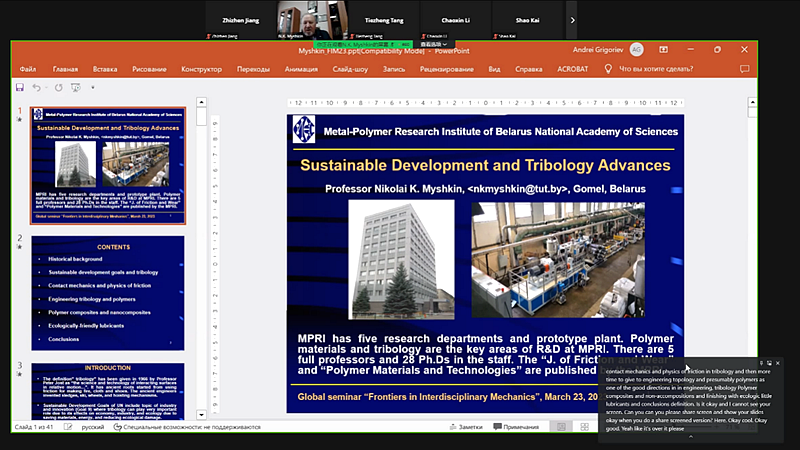The height and width of the screenshot is (450, 800).
Task: Click the 'Что вы хотите сделать?' search field
Action: [x=656, y=69]
